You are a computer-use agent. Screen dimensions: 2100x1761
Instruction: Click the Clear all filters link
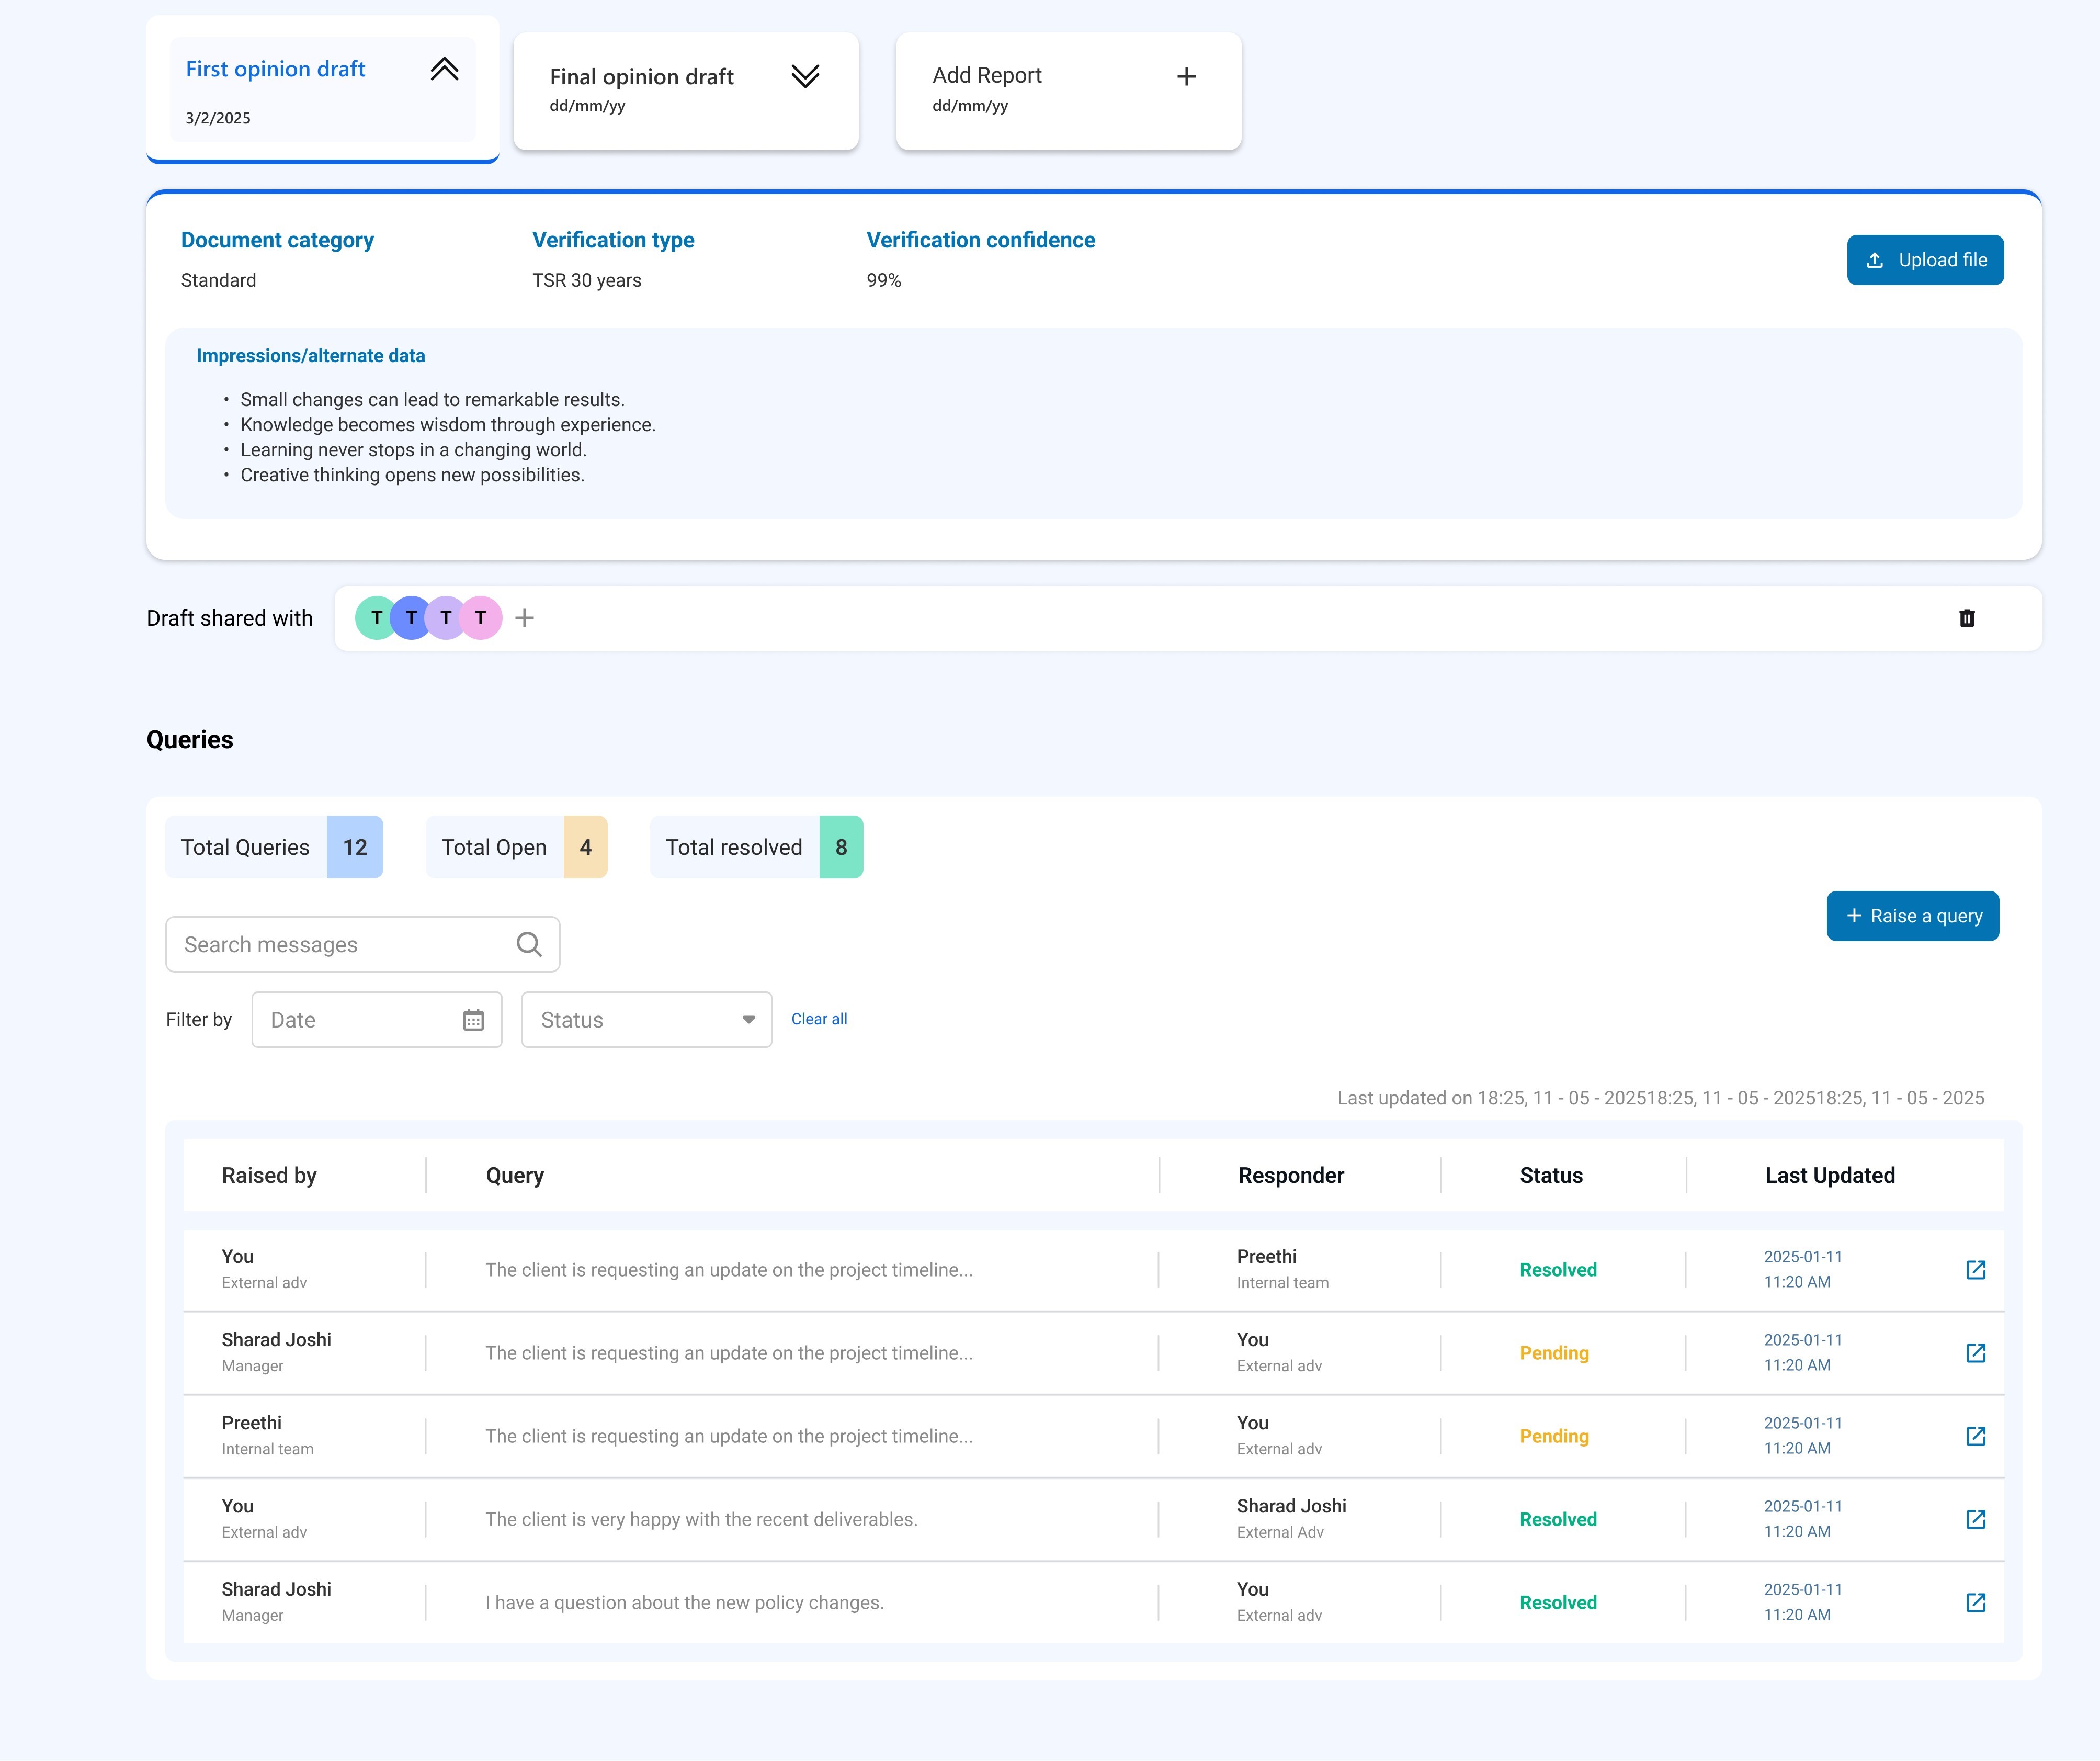click(x=819, y=1019)
